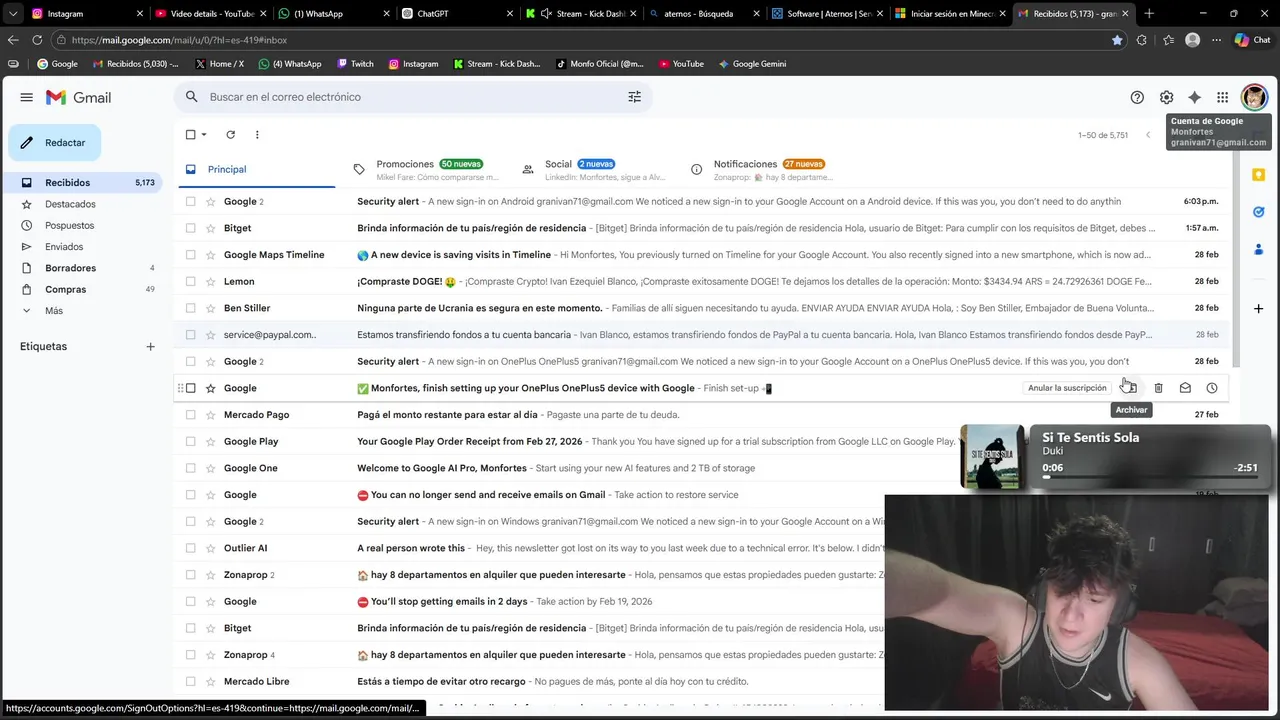1280x720 pixels.
Task: Snooze the OnePlus setup email
Action: click(x=1212, y=388)
